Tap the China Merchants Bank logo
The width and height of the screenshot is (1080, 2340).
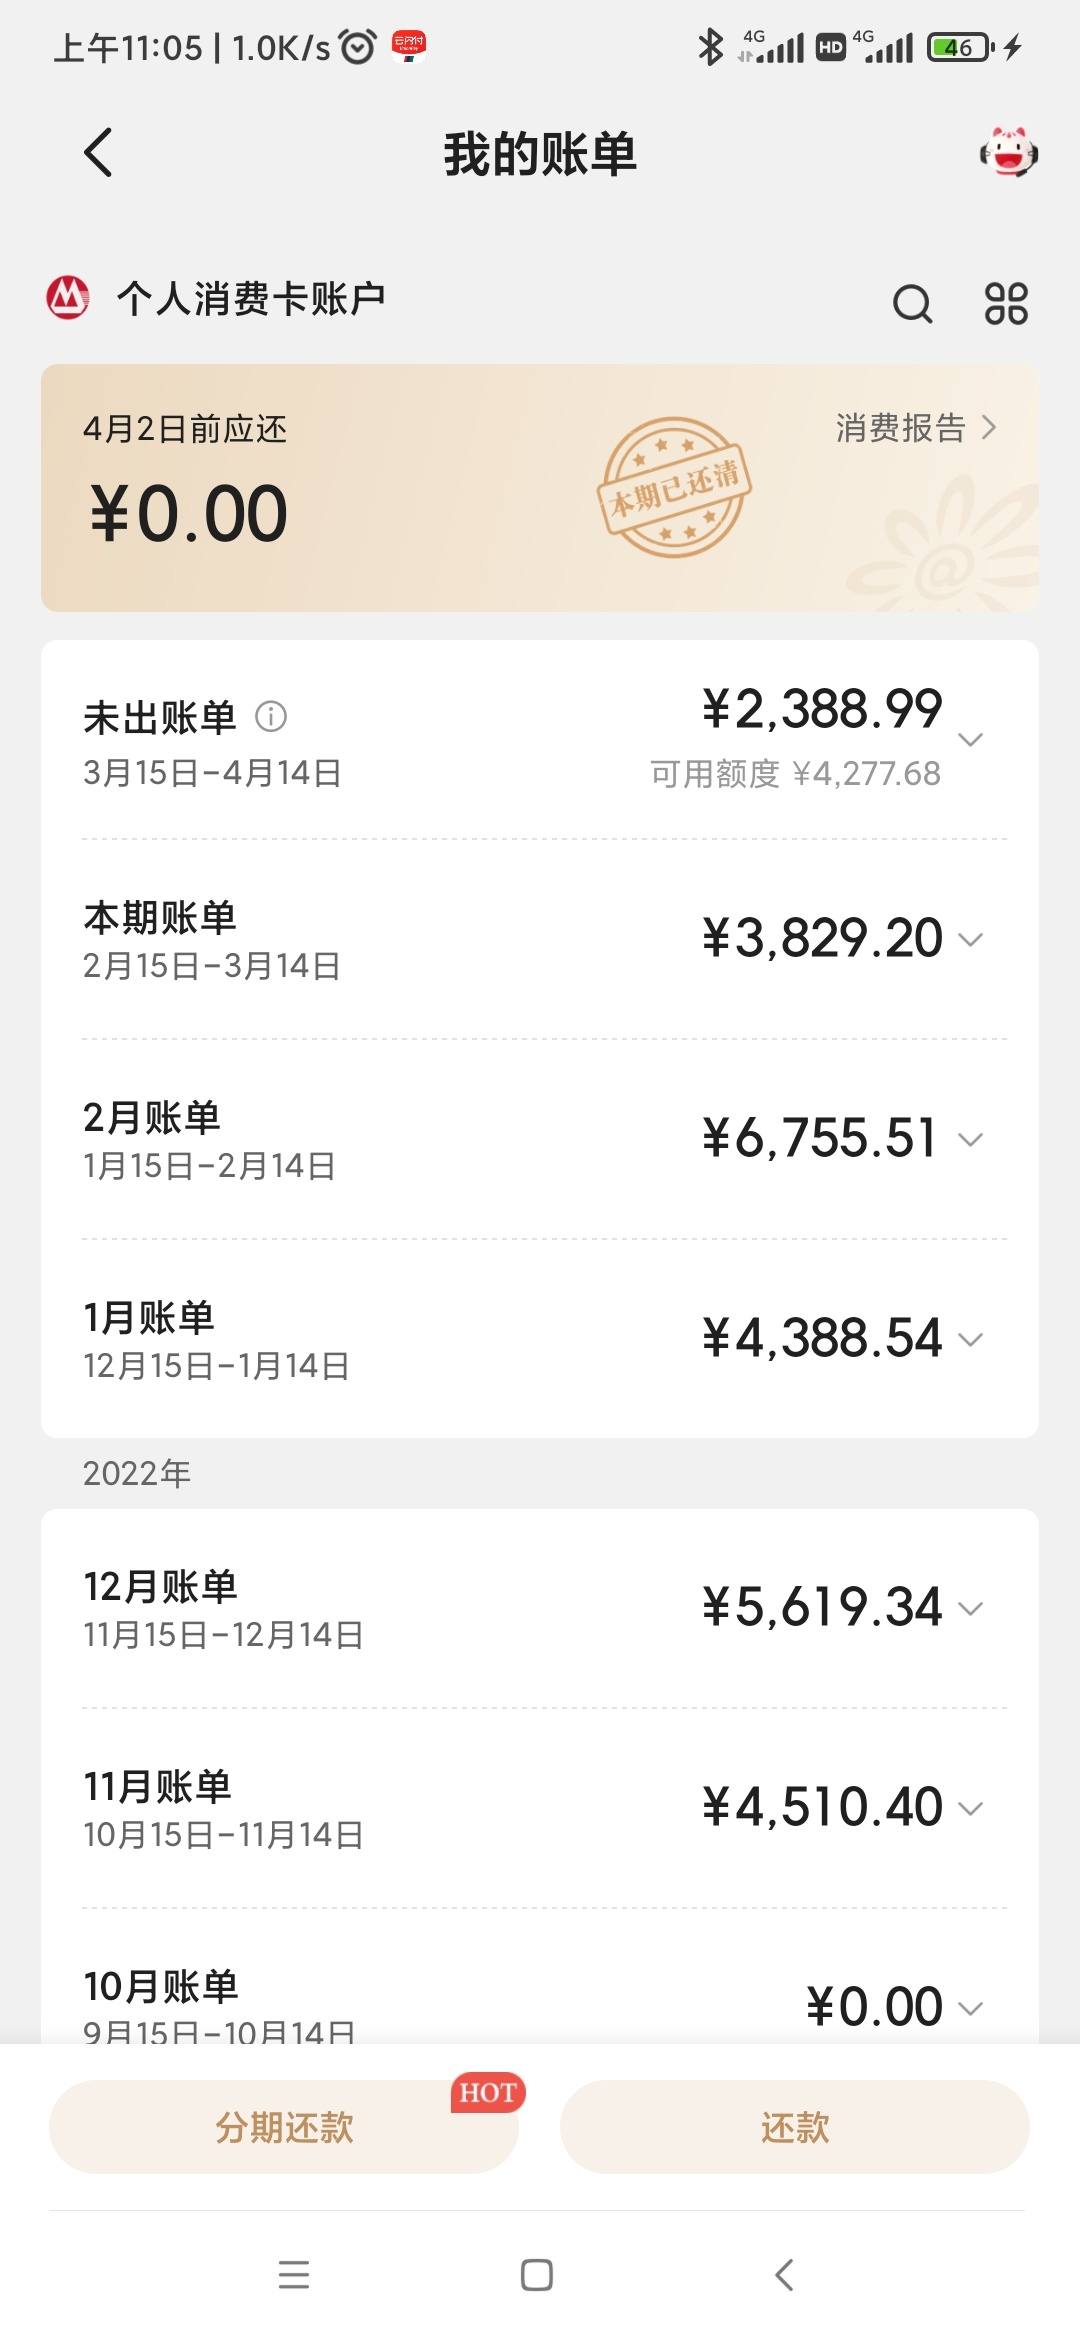pyautogui.click(x=68, y=297)
